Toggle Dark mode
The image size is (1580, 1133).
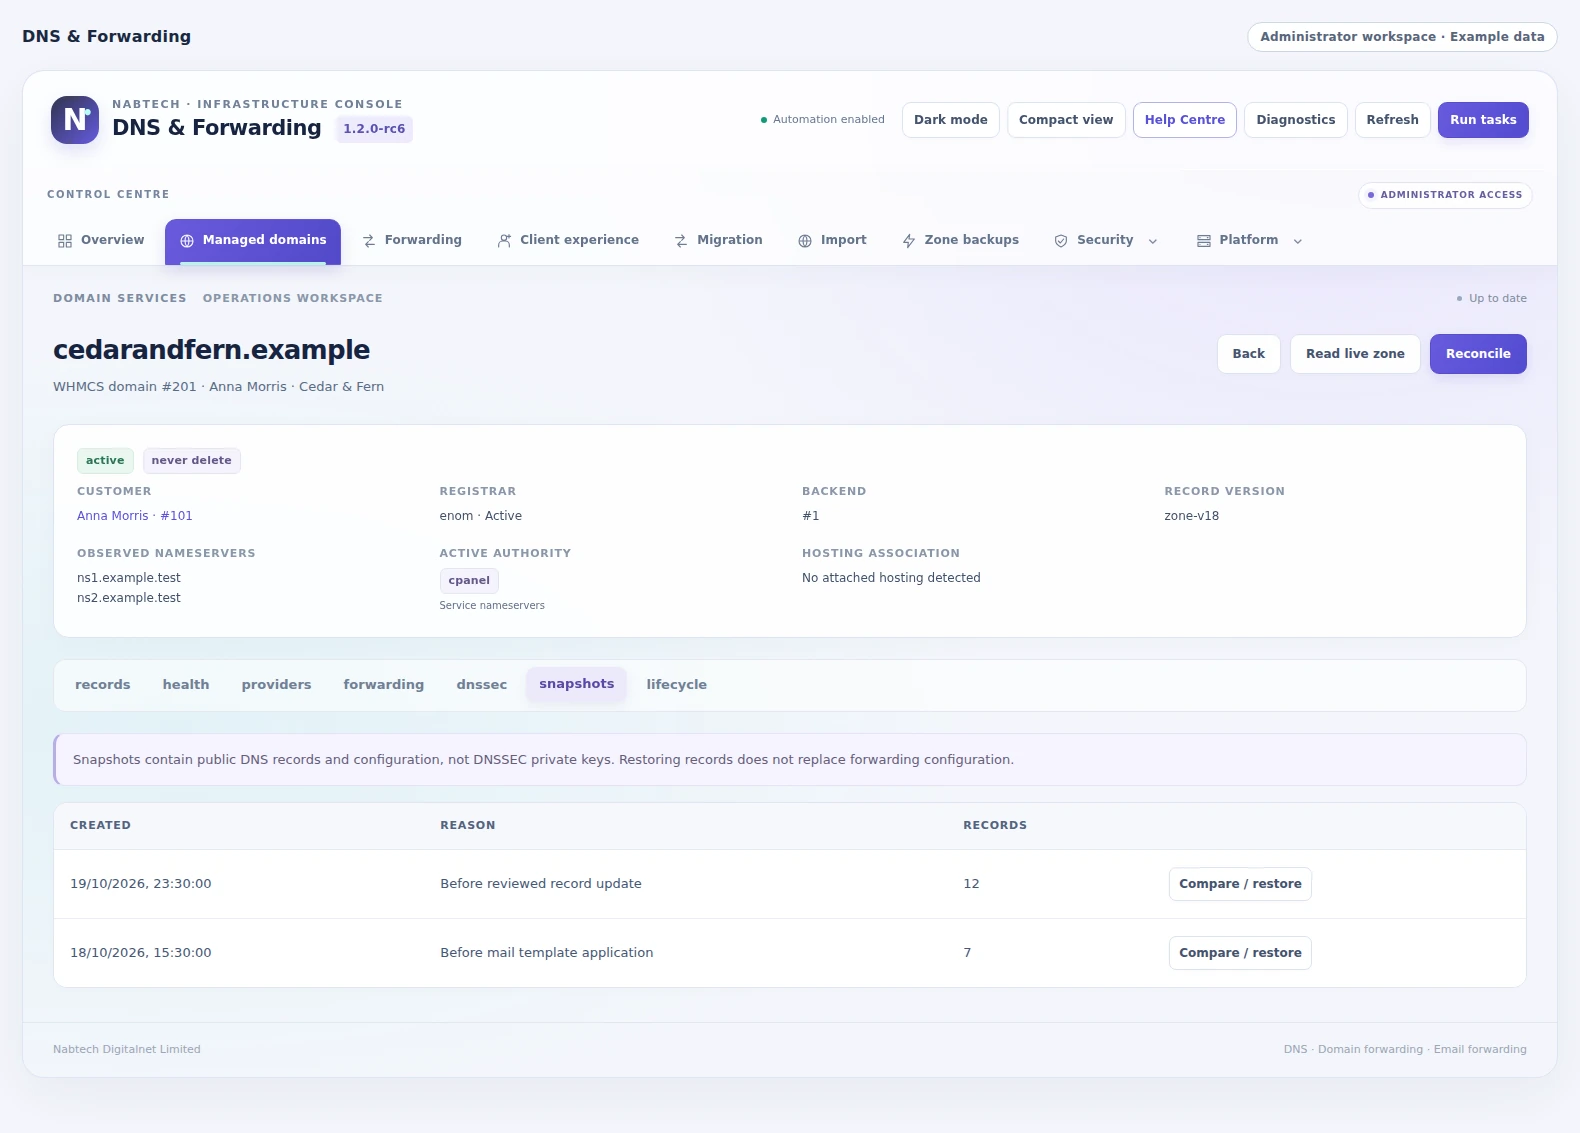pos(950,120)
